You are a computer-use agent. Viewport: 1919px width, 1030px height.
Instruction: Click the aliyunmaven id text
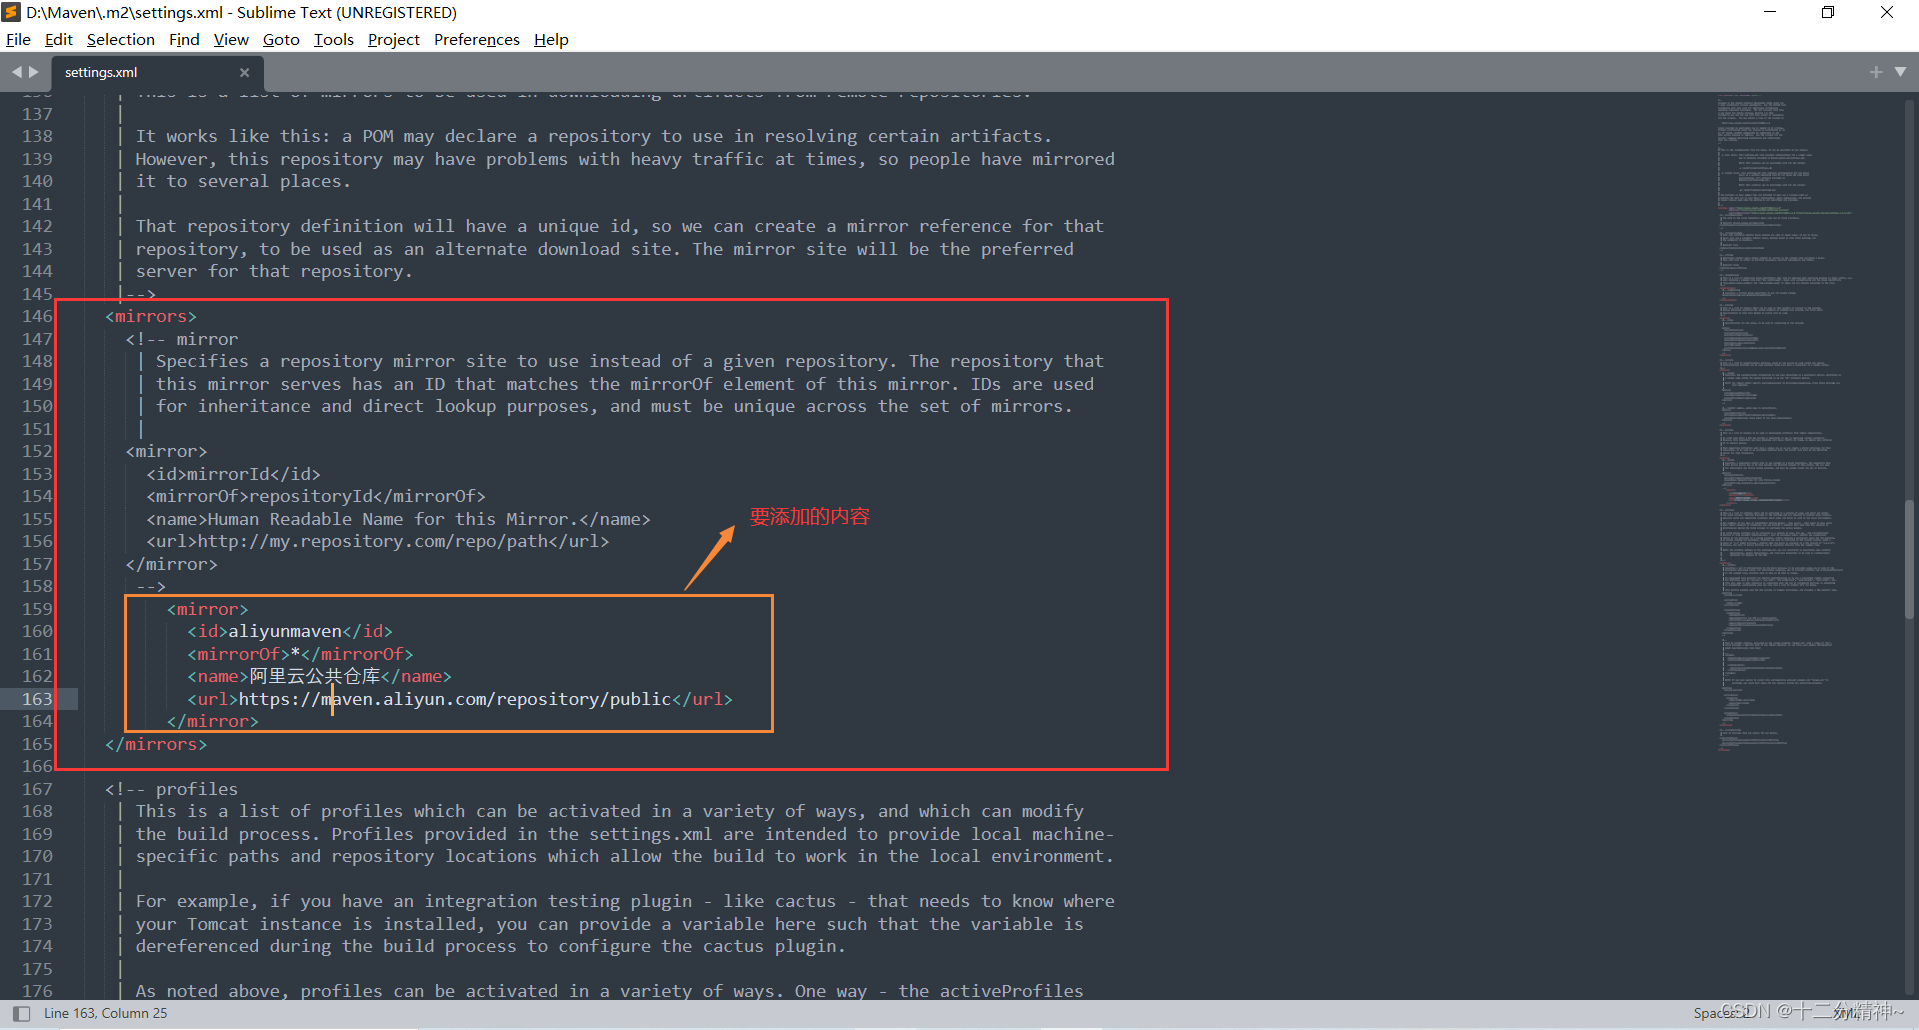click(285, 631)
